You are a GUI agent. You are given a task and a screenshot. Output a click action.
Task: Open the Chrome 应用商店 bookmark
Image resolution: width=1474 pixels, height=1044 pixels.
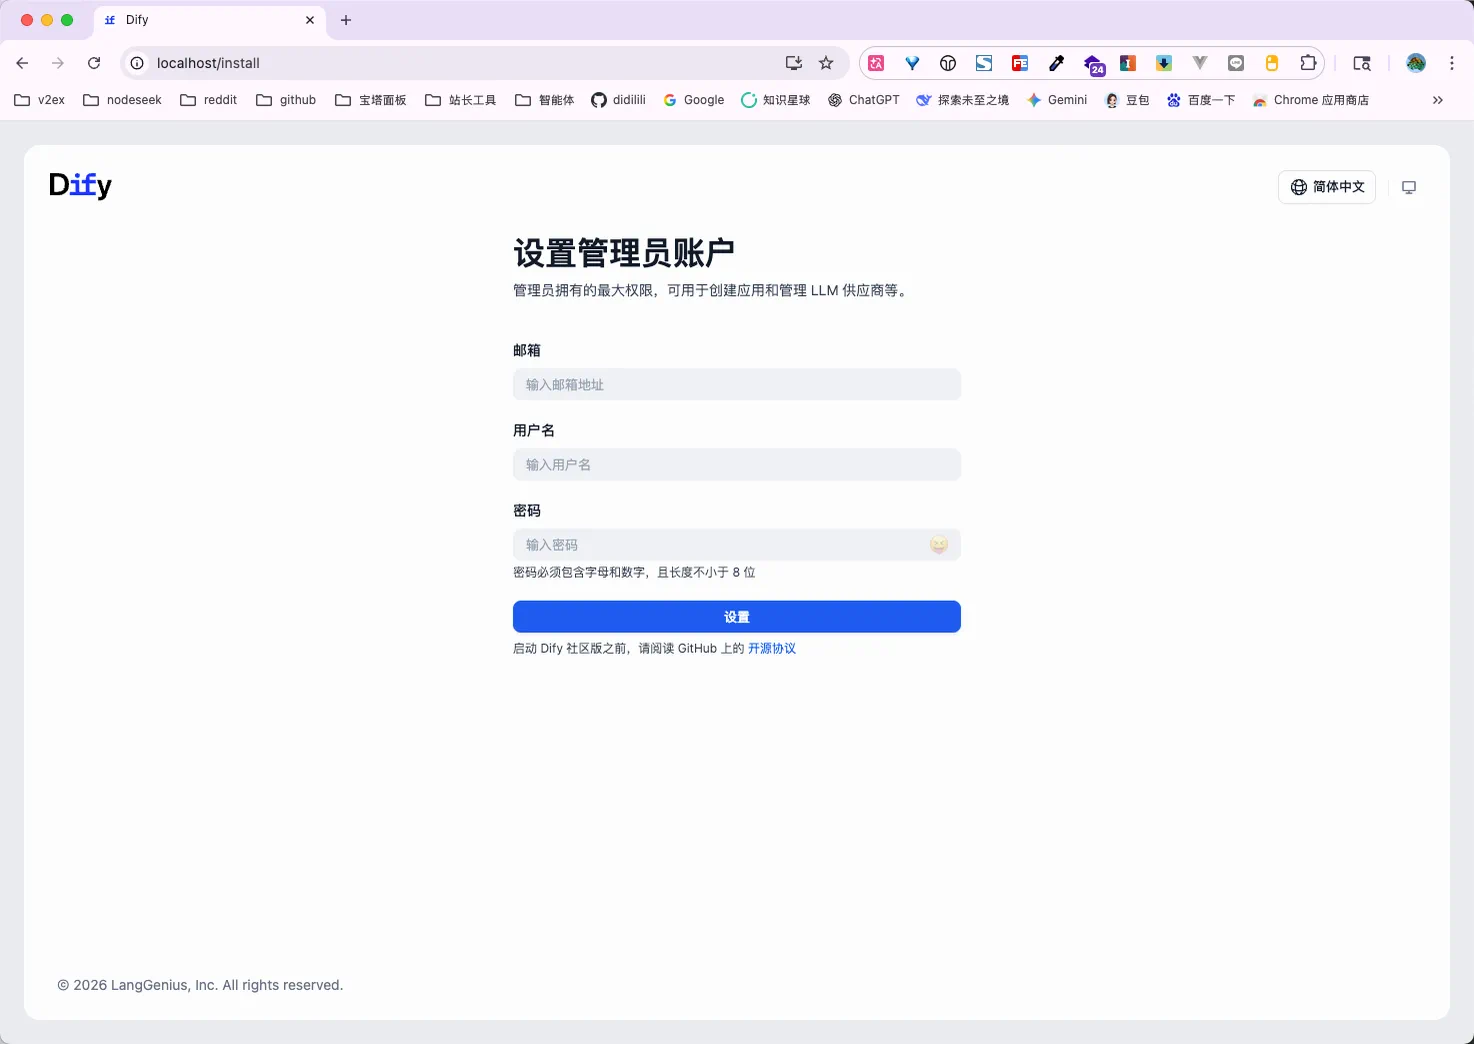tap(1311, 100)
